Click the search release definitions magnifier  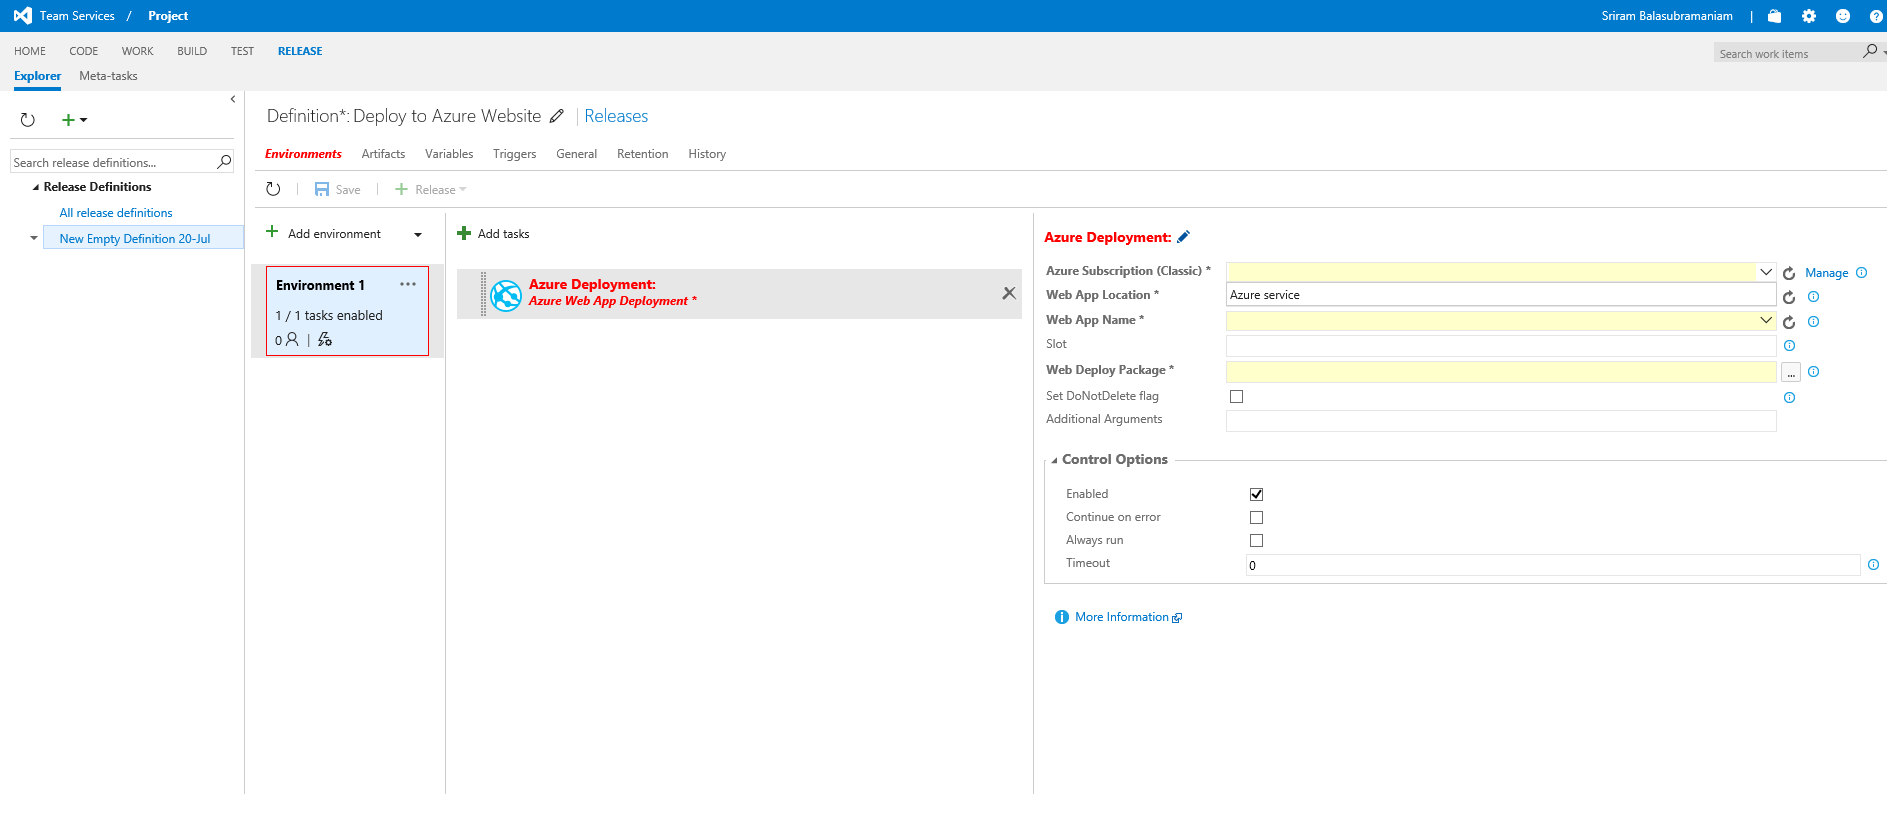(224, 161)
